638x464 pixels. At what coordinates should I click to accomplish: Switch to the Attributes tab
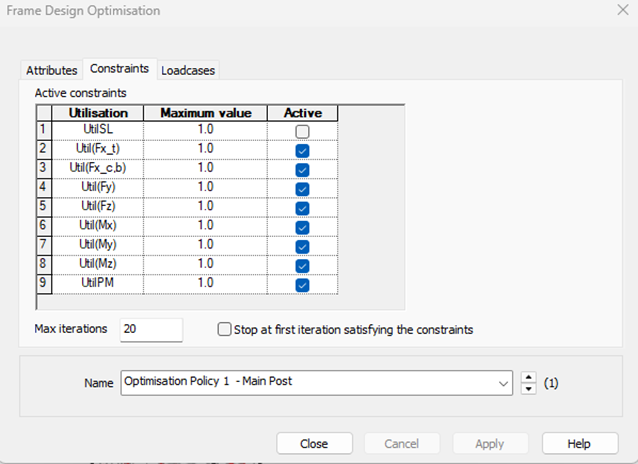point(52,70)
